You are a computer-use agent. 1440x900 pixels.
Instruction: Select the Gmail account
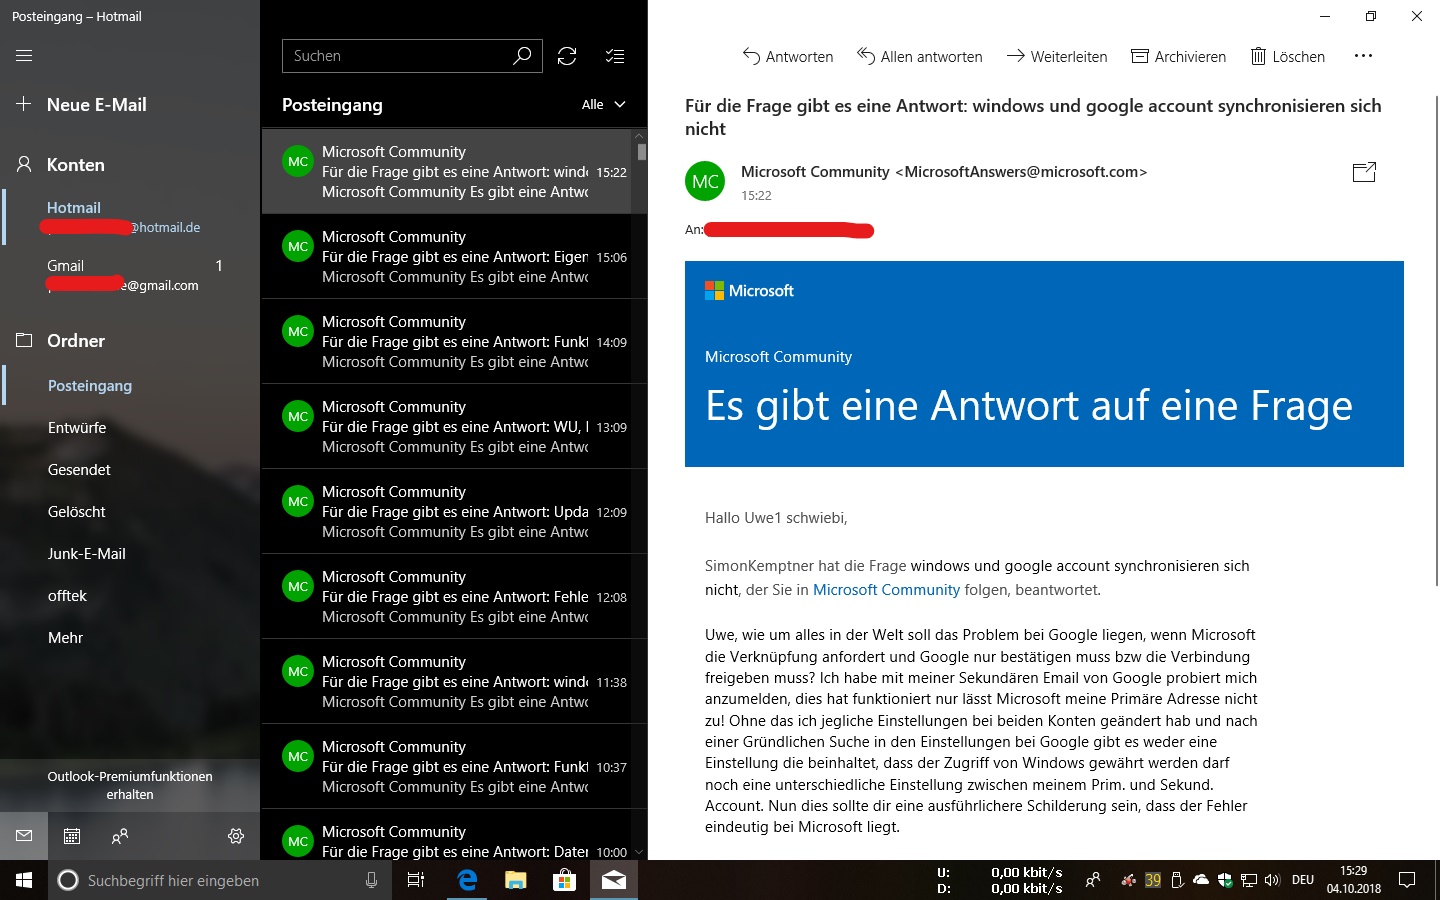pyautogui.click(x=130, y=275)
